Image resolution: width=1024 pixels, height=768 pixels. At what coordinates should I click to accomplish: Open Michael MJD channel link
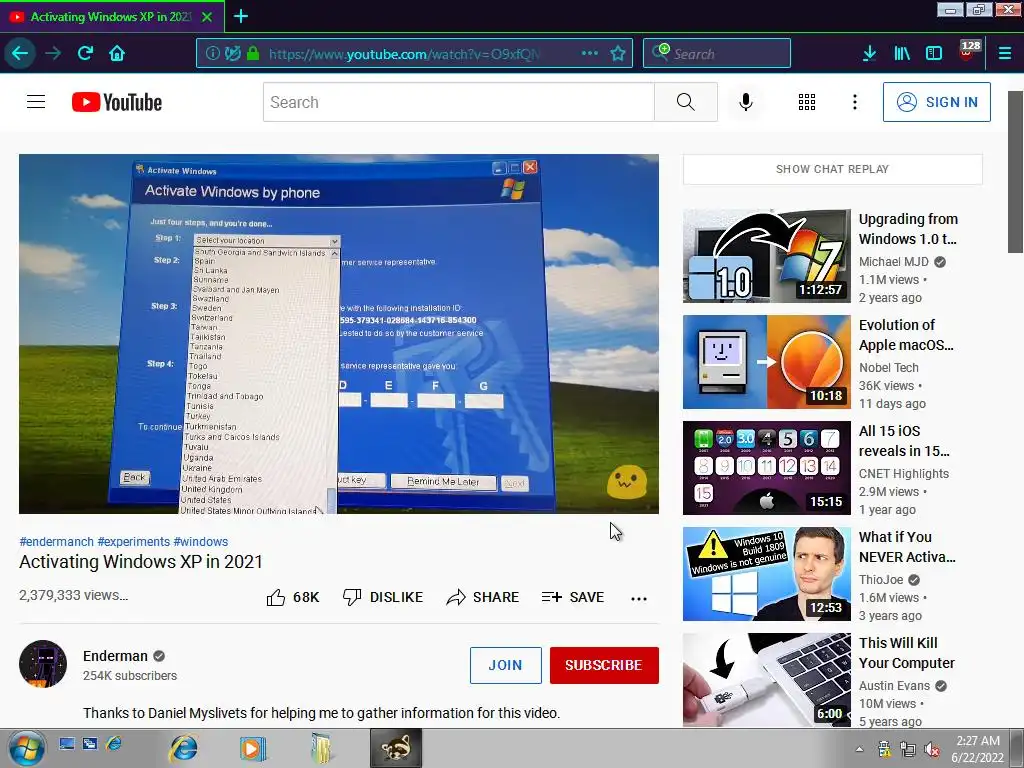coord(893,261)
